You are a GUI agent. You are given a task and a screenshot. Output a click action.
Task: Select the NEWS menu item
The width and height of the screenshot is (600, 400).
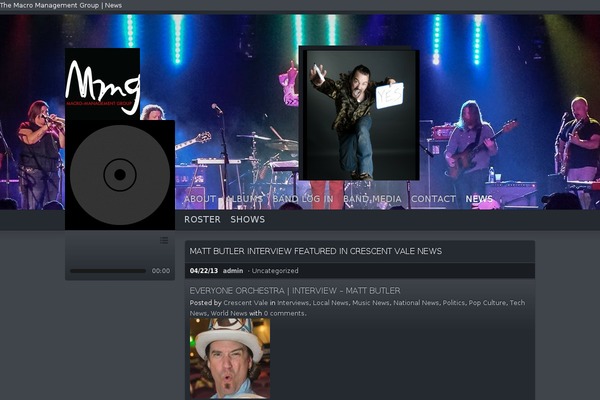click(479, 199)
